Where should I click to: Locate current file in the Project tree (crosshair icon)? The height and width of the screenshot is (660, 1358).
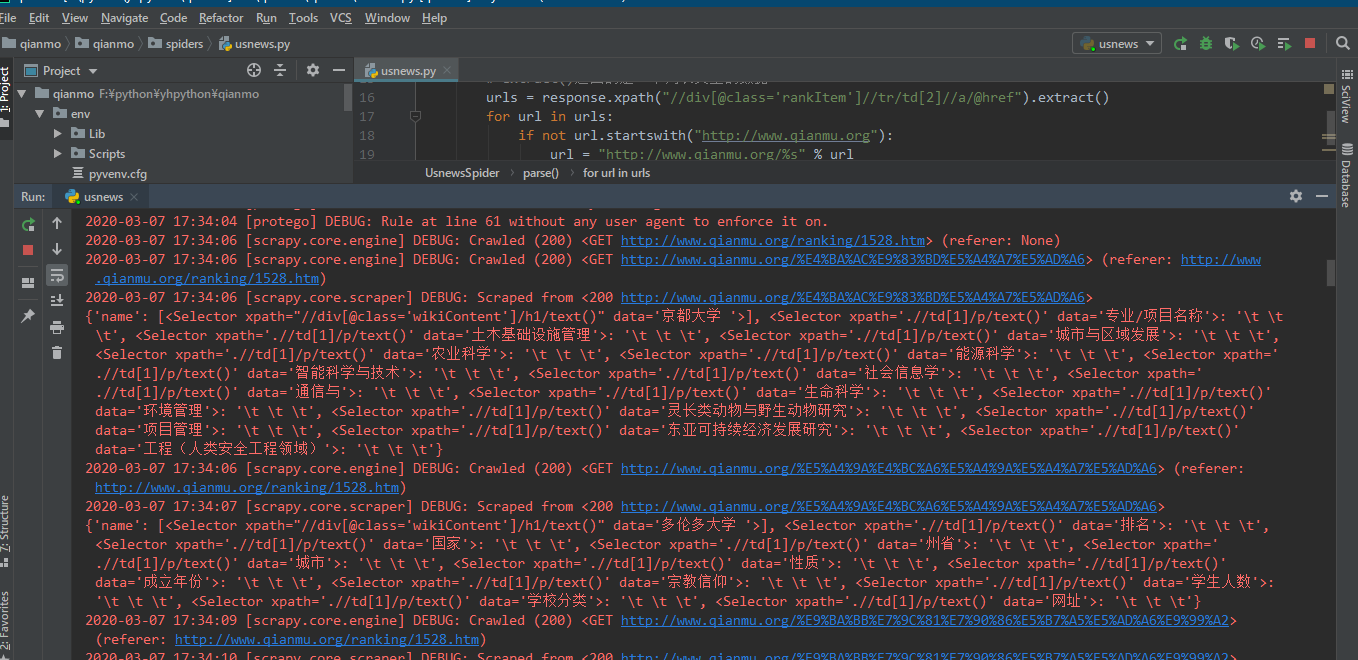(254, 71)
